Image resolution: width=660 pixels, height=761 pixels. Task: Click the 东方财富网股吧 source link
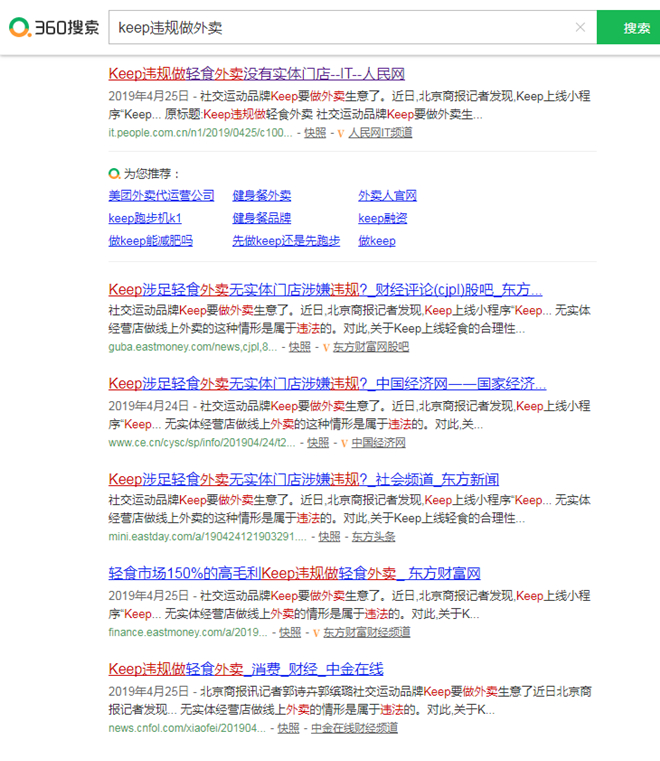click(x=371, y=347)
